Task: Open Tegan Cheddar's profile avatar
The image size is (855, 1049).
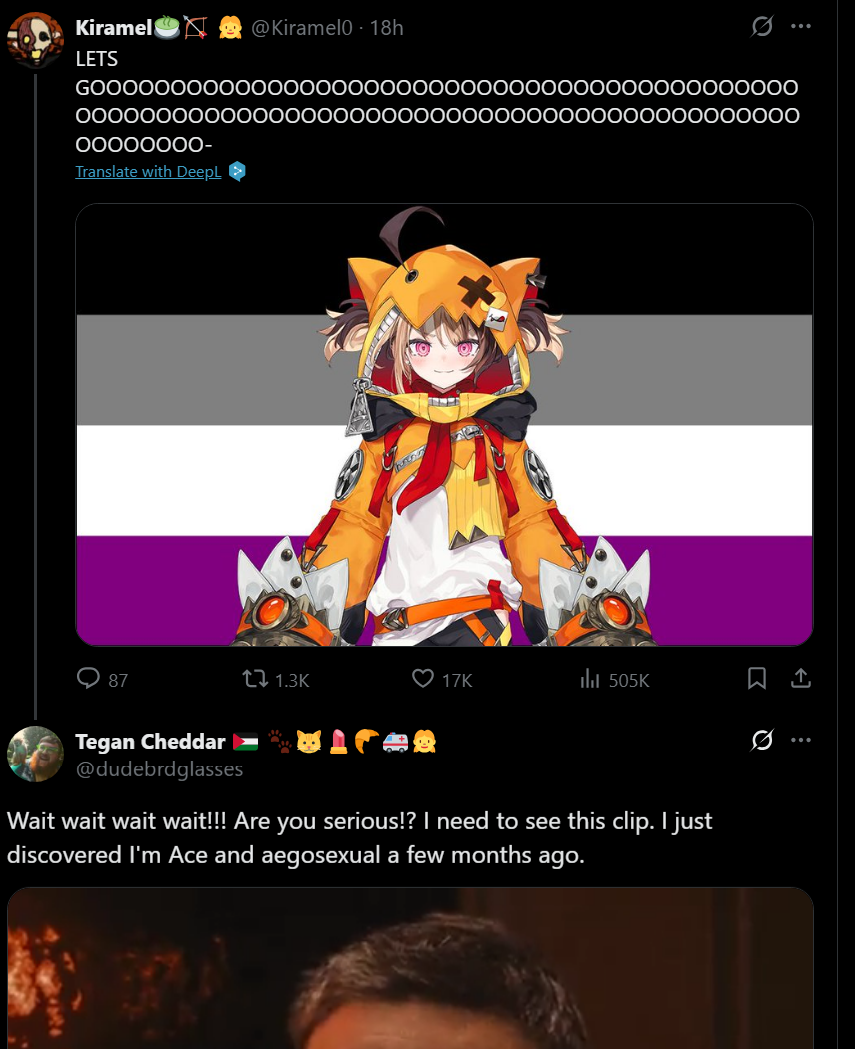Action: [x=35, y=754]
